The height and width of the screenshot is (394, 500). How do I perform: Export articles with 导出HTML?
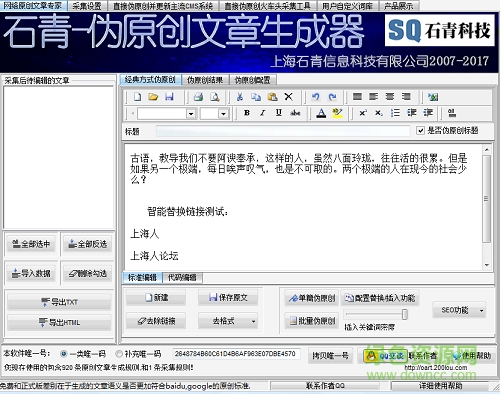59,322
